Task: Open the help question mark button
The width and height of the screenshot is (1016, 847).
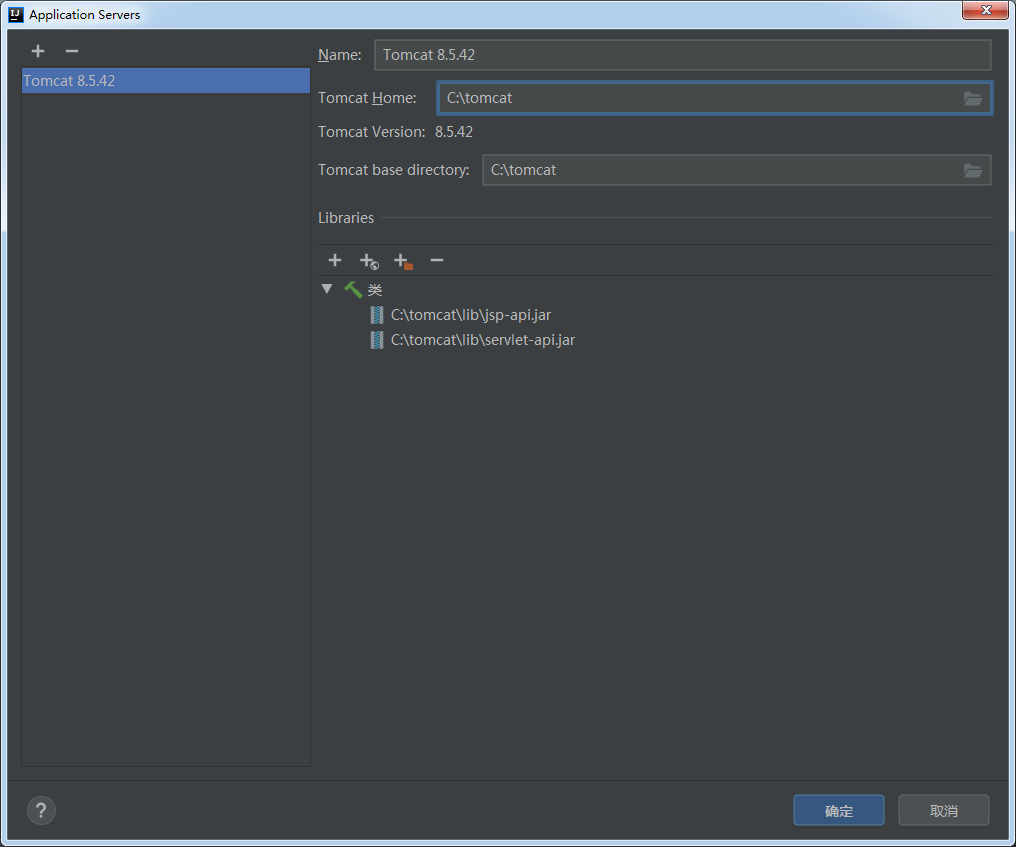Action: pyautogui.click(x=41, y=810)
